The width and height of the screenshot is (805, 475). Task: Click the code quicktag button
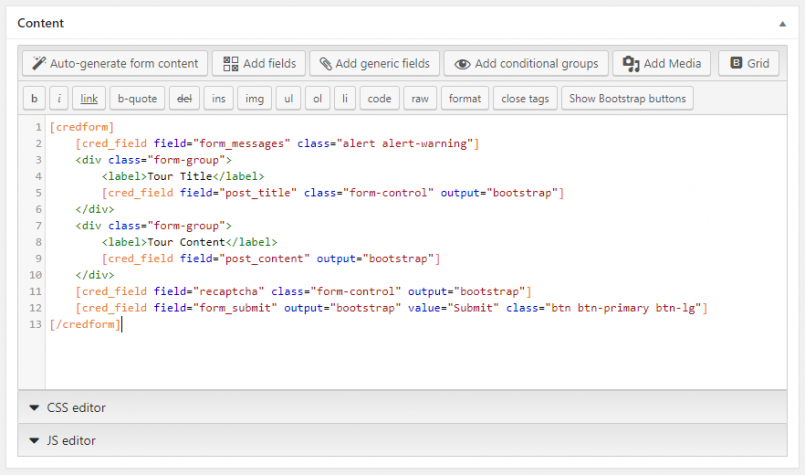point(379,98)
